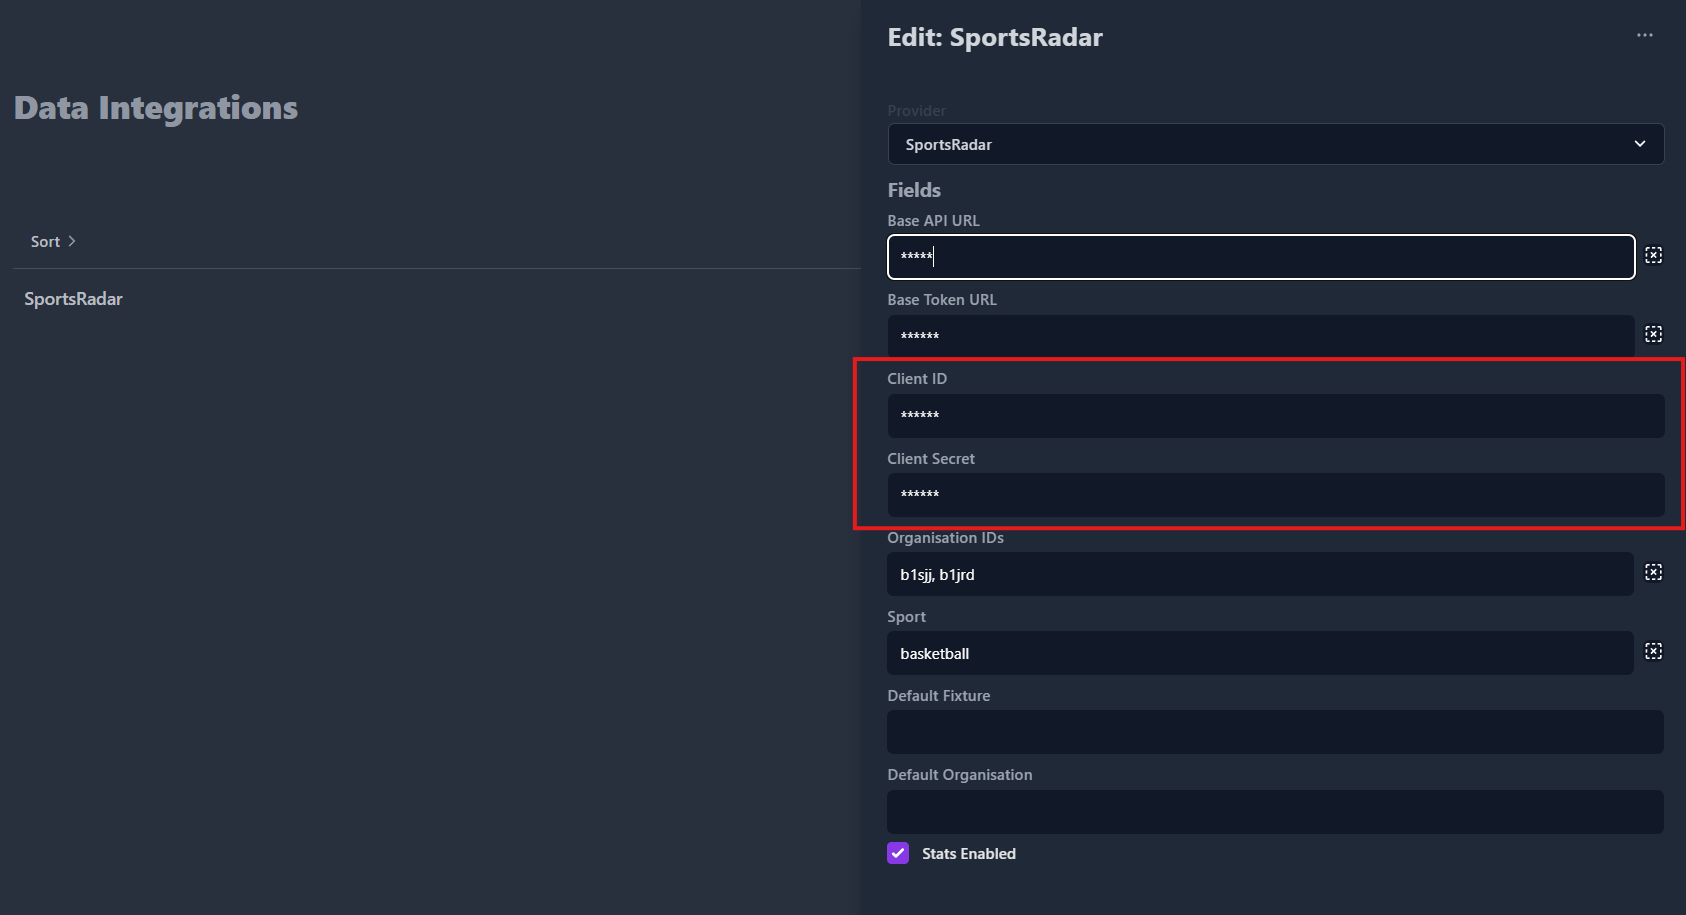Click into the Base Token URL field

pyautogui.click(x=1260, y=336)
